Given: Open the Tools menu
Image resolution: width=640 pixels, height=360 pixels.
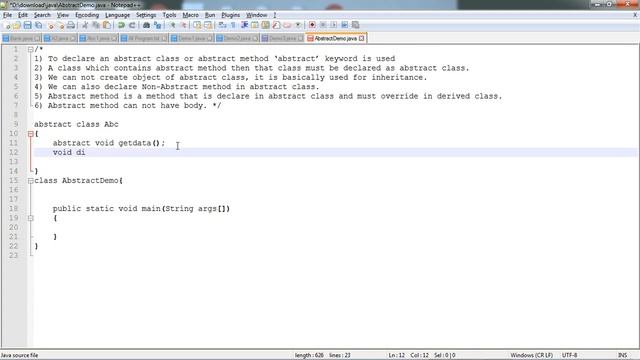Looking at the screenshot, I should [169, 15].
